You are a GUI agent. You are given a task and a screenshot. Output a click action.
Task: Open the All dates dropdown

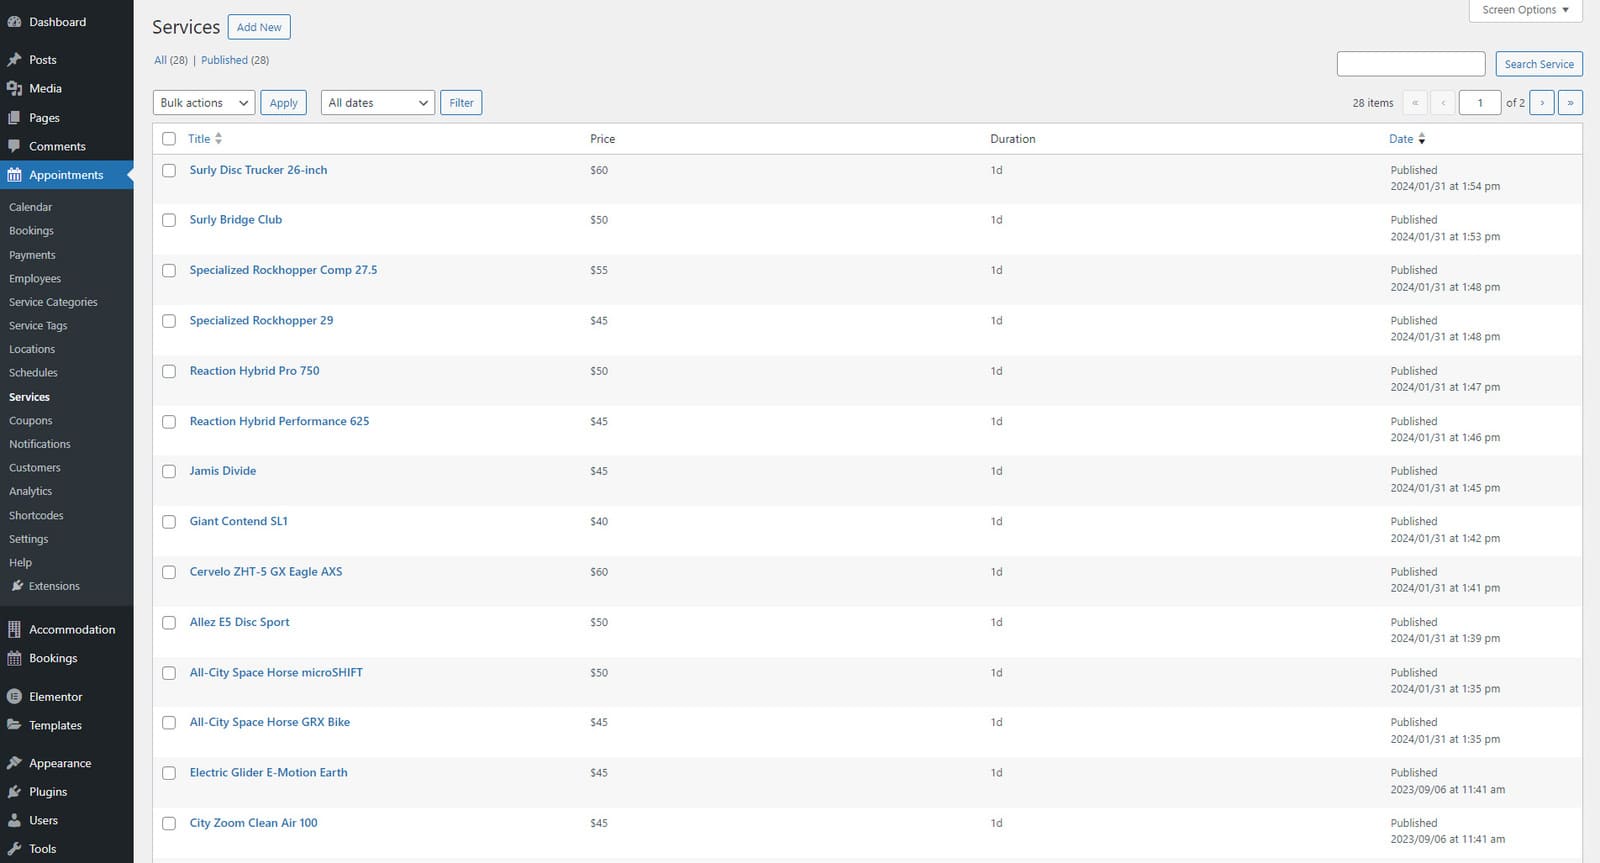point(378,103)
